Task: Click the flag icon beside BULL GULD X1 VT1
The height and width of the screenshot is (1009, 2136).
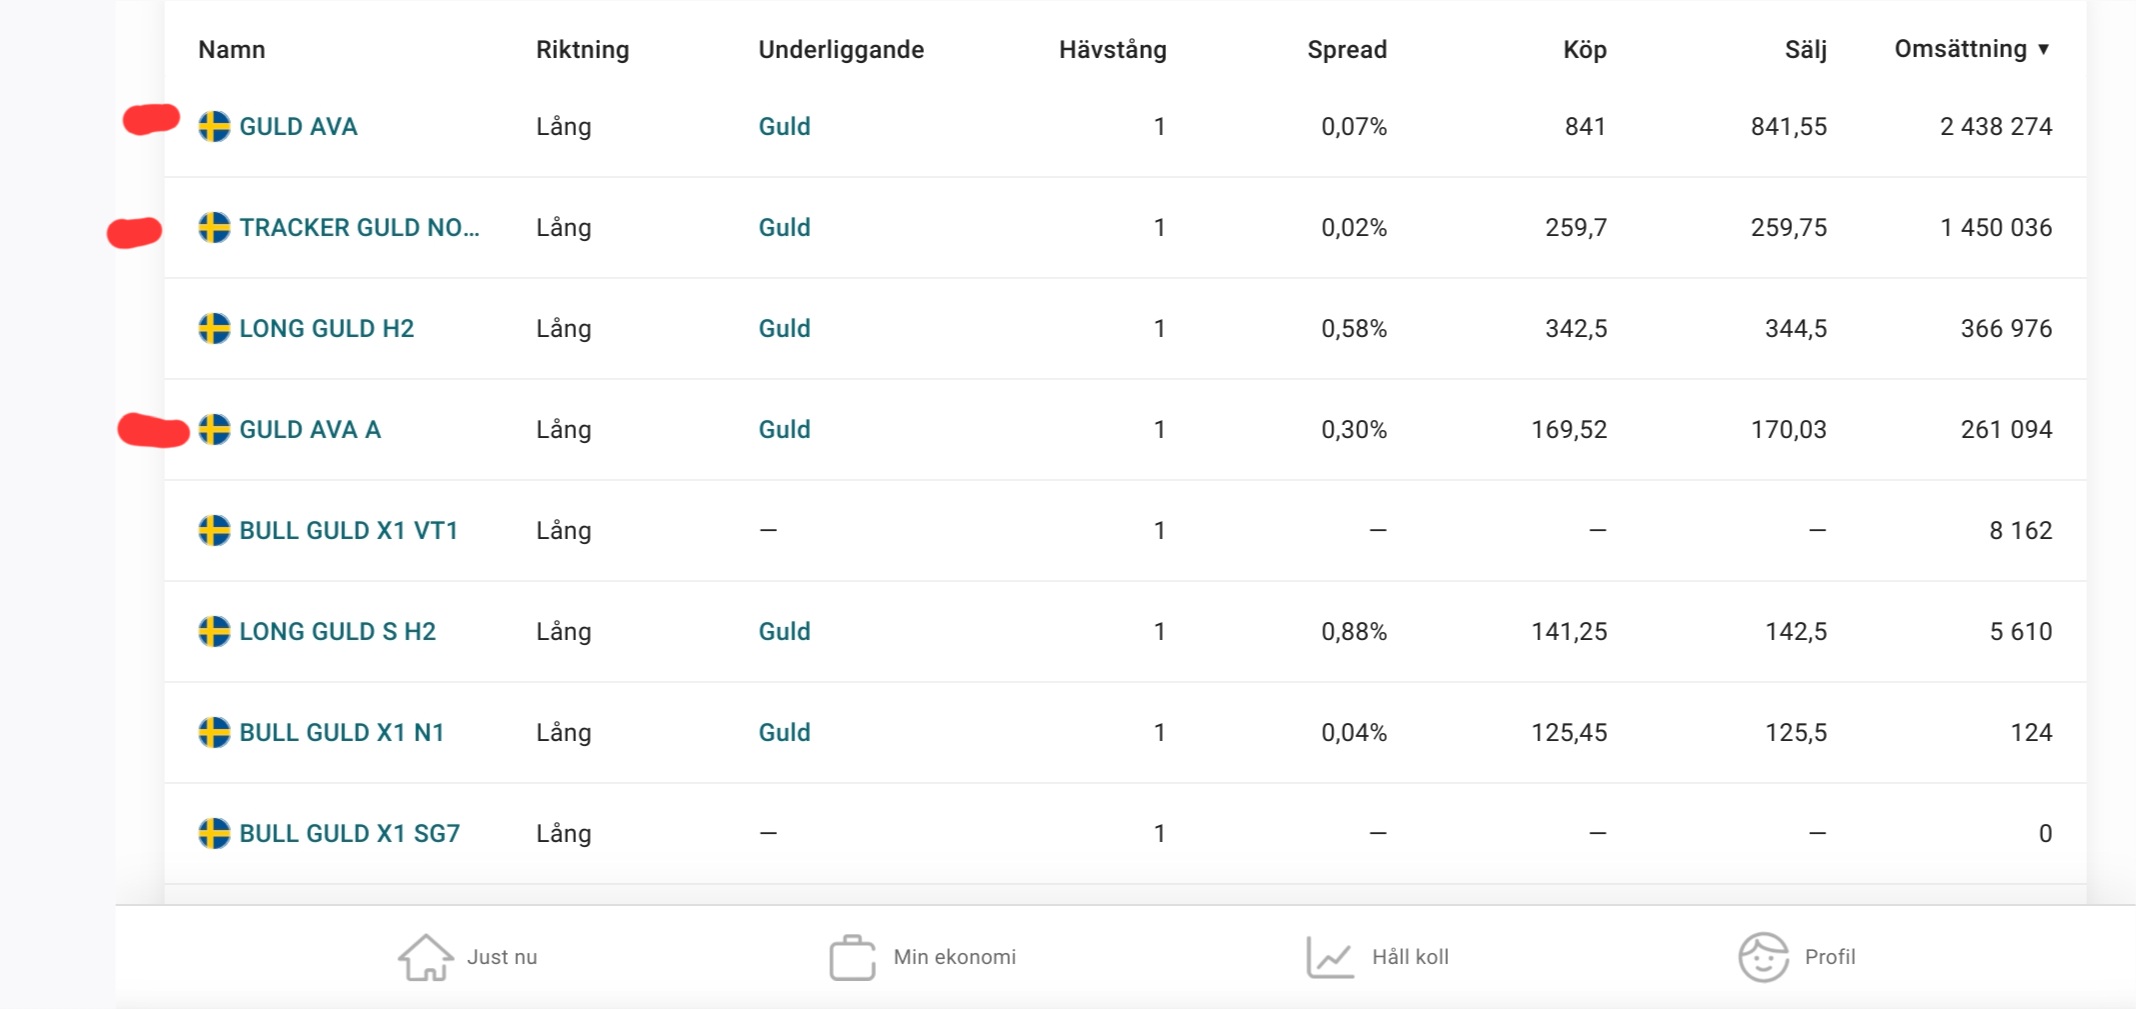Action: click(214, 531)
